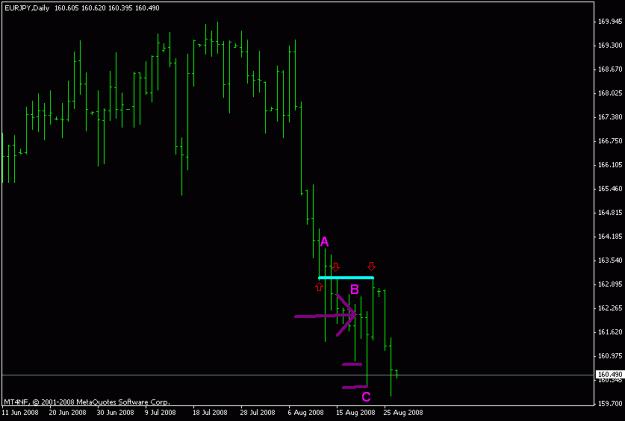
Task: Select the cyan horizontal line on chart
Action: (346, 277)
